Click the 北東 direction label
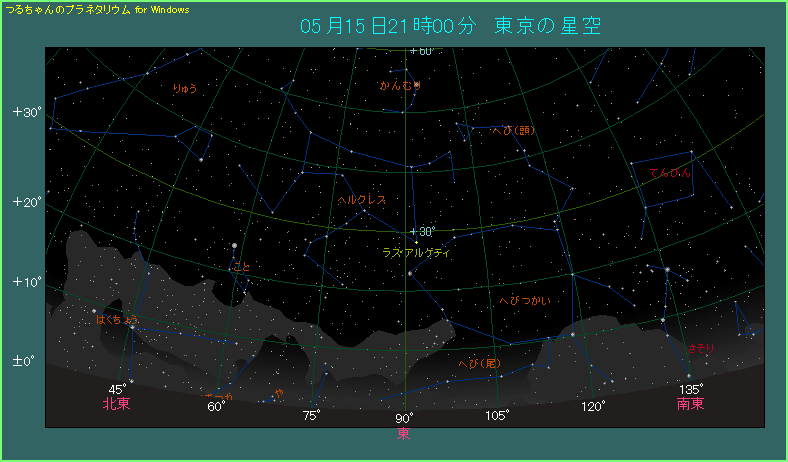 click(x=116, y=404)
